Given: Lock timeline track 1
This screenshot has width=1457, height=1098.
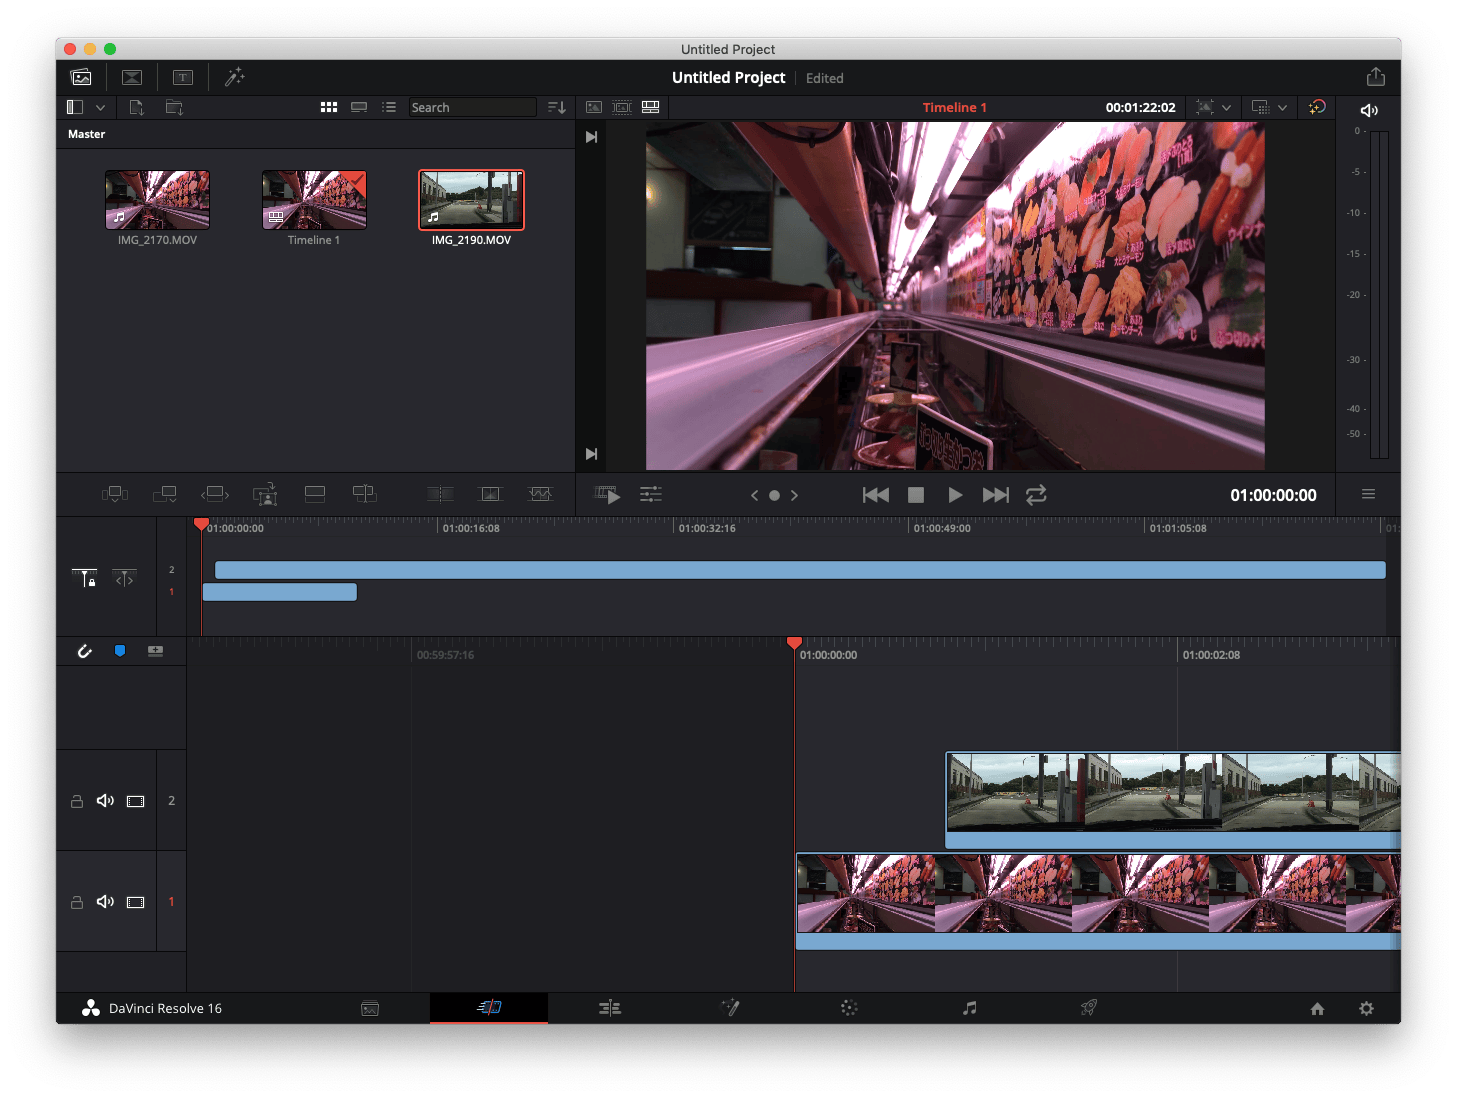Looking at the screenshot, I should coord(77,902).
